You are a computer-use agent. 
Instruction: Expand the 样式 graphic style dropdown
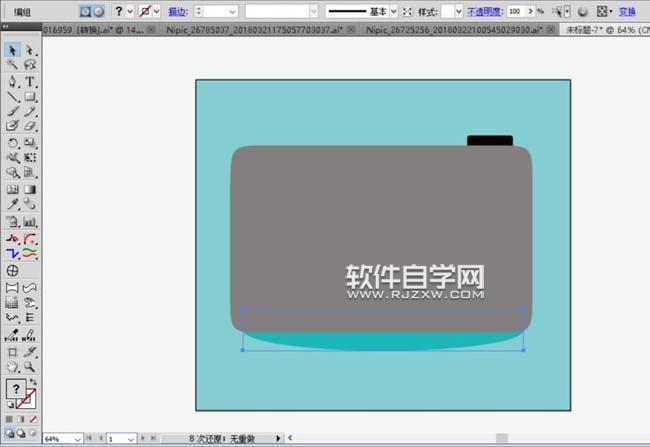point(458,12)
